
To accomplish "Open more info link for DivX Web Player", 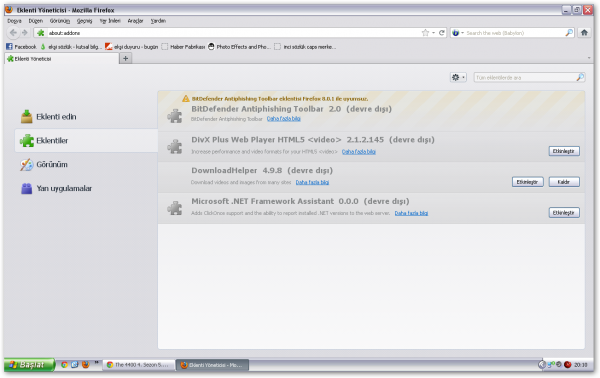I will pyautogui.click(x=359, y=152).
